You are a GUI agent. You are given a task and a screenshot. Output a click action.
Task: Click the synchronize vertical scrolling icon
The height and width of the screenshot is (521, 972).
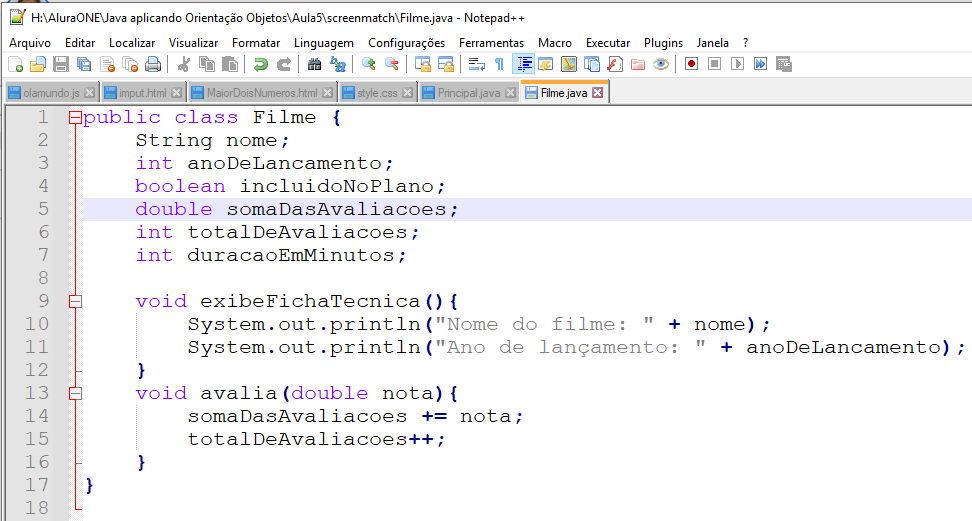point(423,64)
